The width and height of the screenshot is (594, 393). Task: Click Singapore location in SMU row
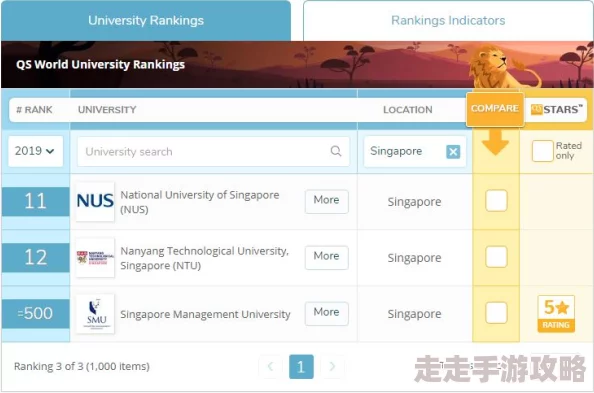tap(414, 314)
